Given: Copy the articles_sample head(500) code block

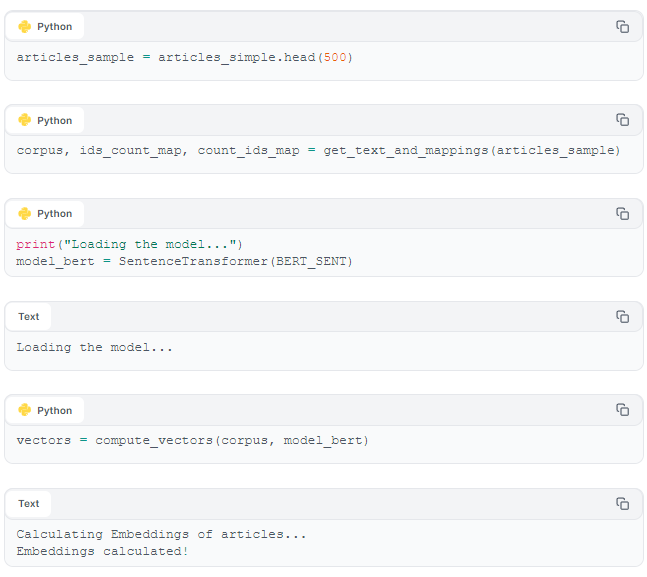Looking at the screenshot, I should (622, 27).
